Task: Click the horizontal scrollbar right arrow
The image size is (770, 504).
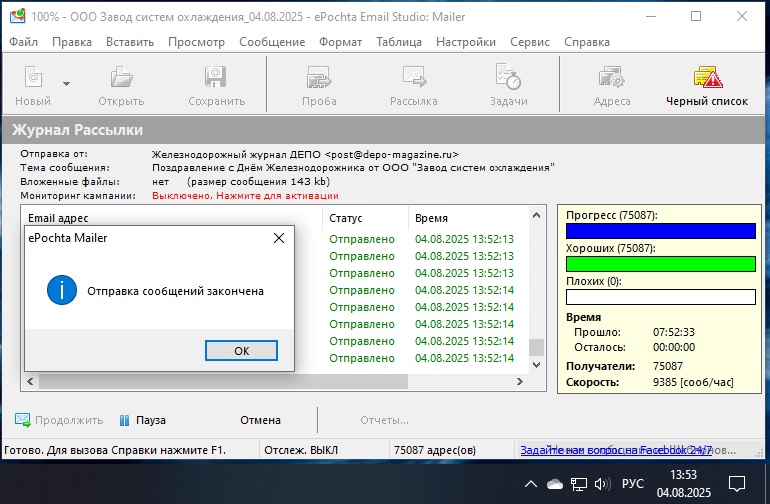Action: (520, 382)
